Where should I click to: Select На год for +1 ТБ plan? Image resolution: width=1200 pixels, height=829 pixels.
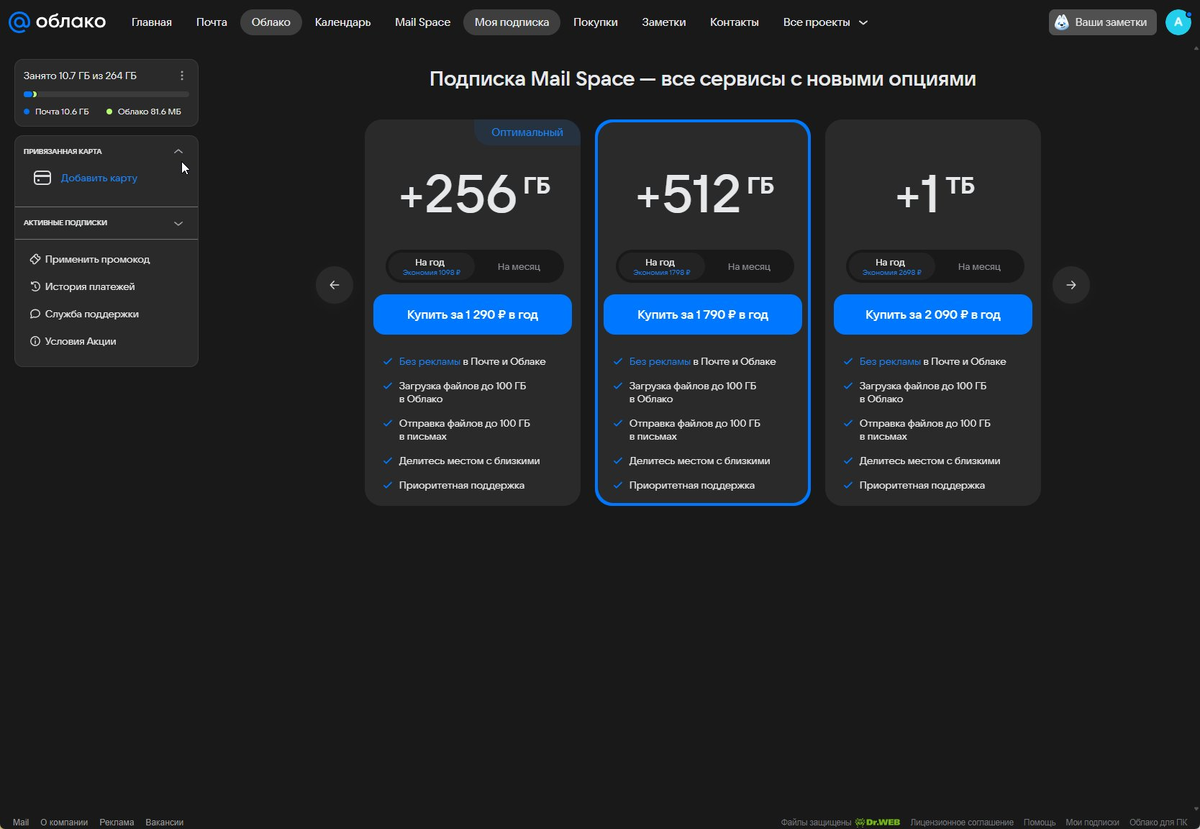890,266
